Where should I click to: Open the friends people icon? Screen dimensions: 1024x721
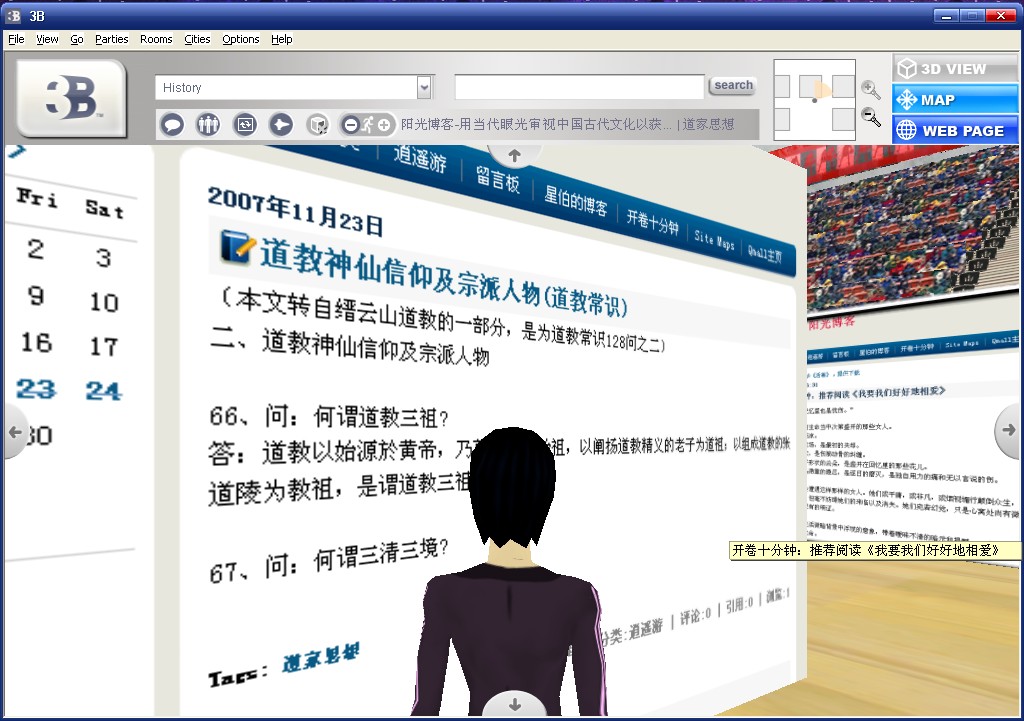(x=208, y=124)
